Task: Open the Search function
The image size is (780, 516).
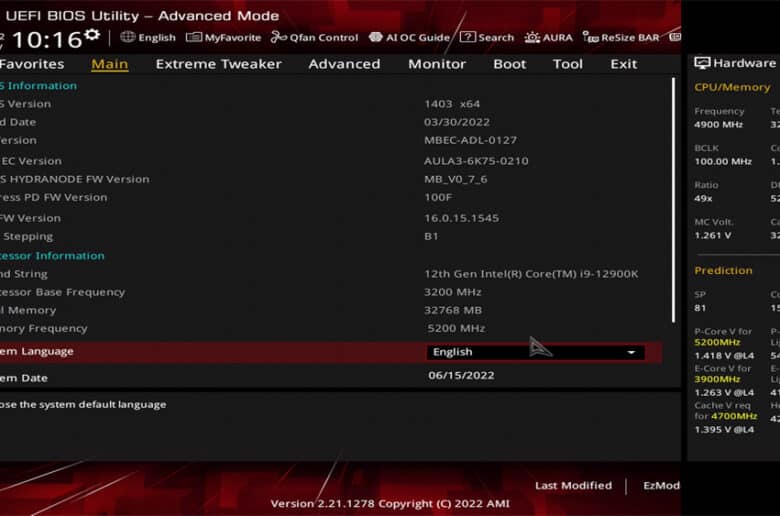Action: point(487,37)
